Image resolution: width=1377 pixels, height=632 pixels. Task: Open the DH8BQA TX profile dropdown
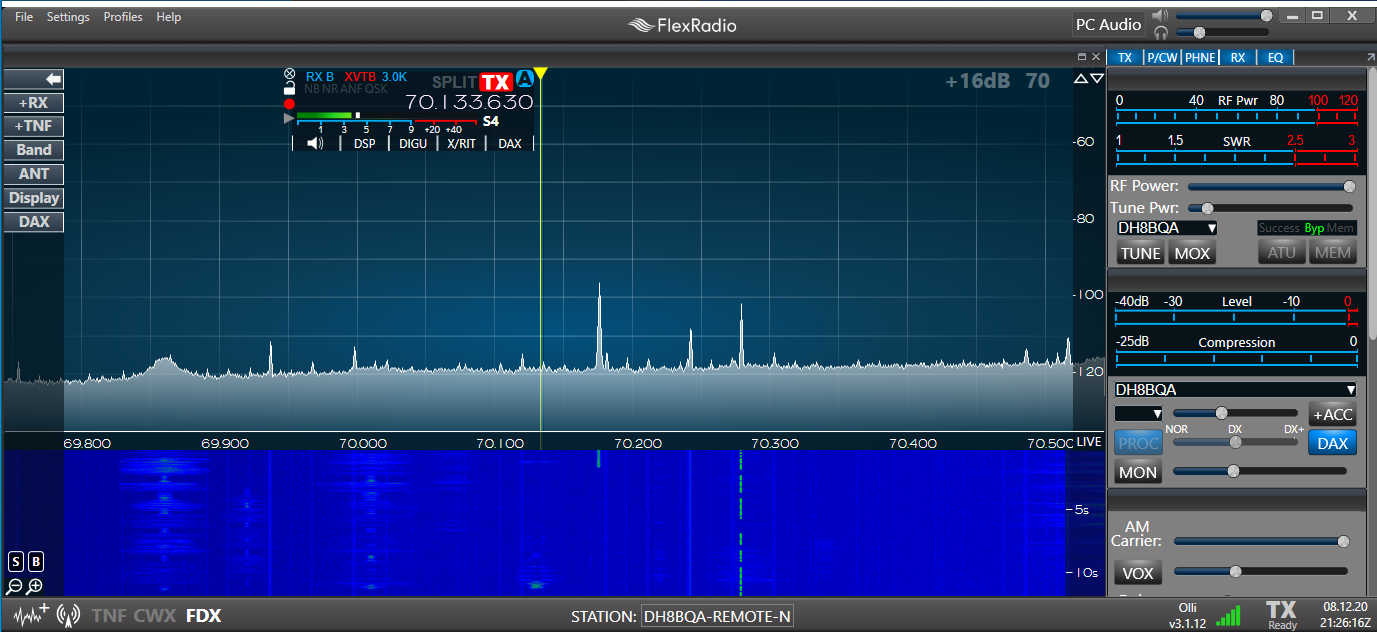point(1167,228)
